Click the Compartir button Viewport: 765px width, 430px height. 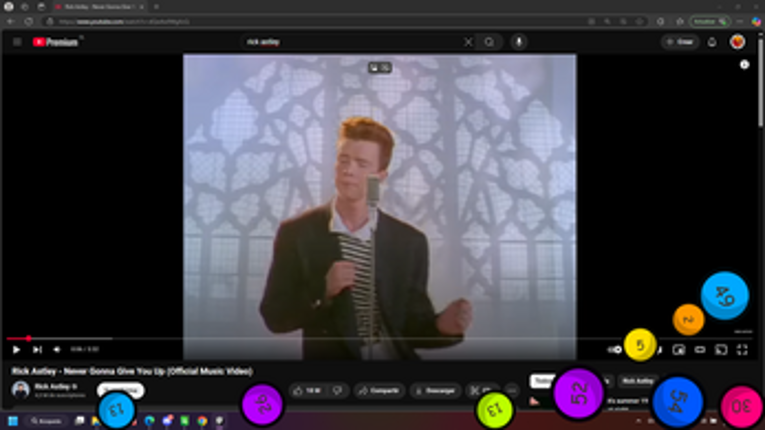[x=378, y=390]
